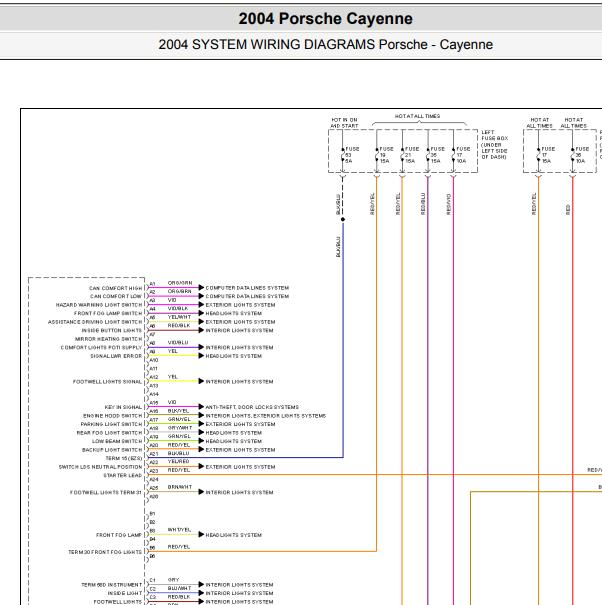Select 'HEADLIGHTS SYSTEM' beside LOW BEAM SWITCH
Screen dimensions: 602x605
click(x=233, y=441)
